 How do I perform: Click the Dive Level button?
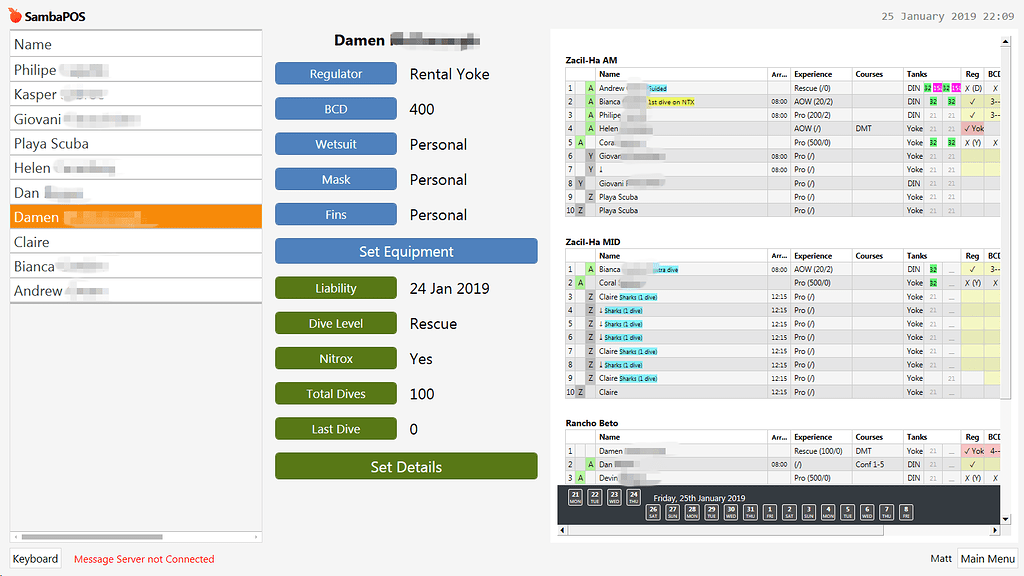335,323
